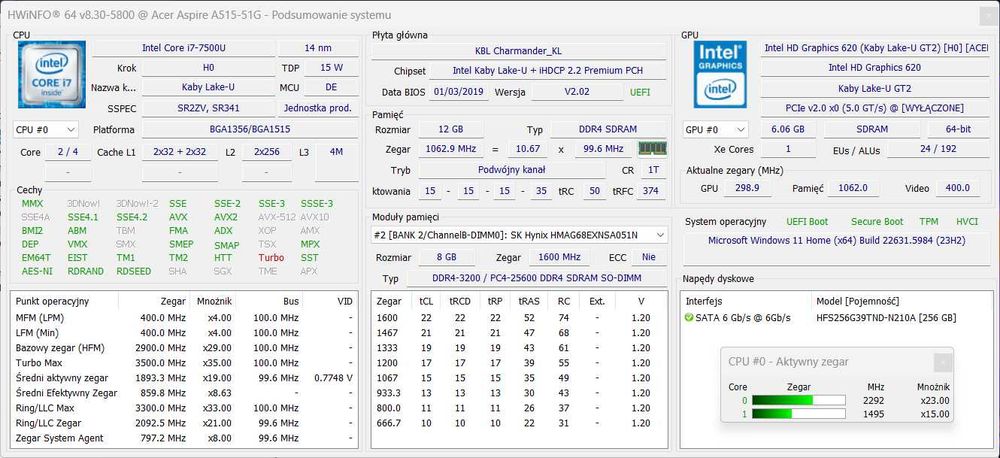
Task: Click the TPM label
Action: pyautogui.click(x=929, y=222)
